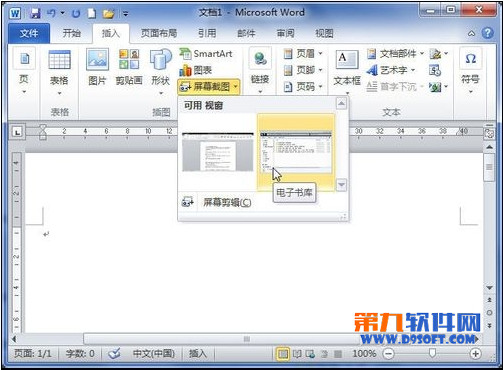Click word count 字数: 0

point(80,353)
